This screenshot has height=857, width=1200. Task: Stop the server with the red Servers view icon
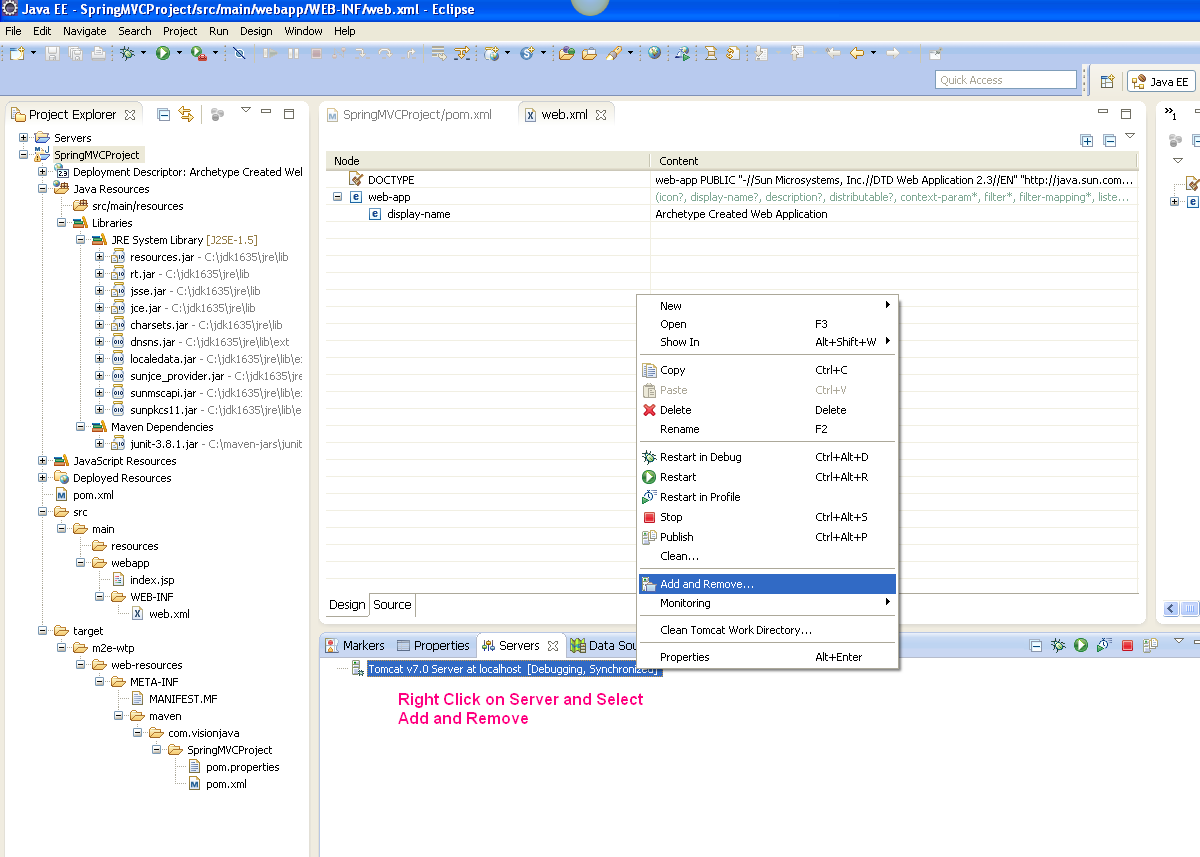1128,646
